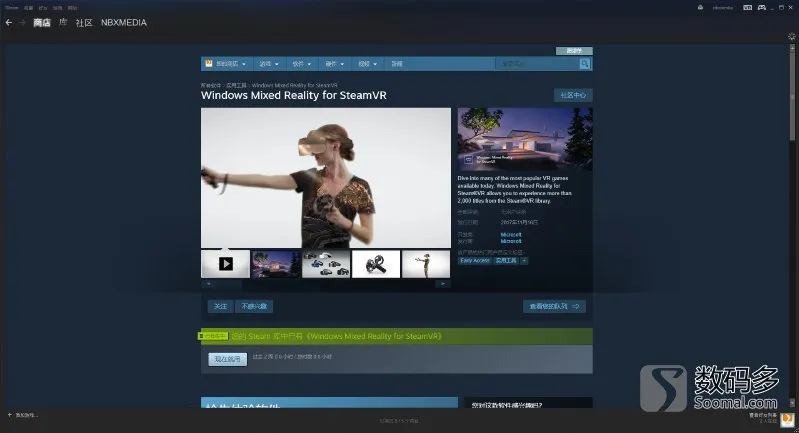Open Microsoft developer link
Viewport: 799px width, 433px height.
511,235
